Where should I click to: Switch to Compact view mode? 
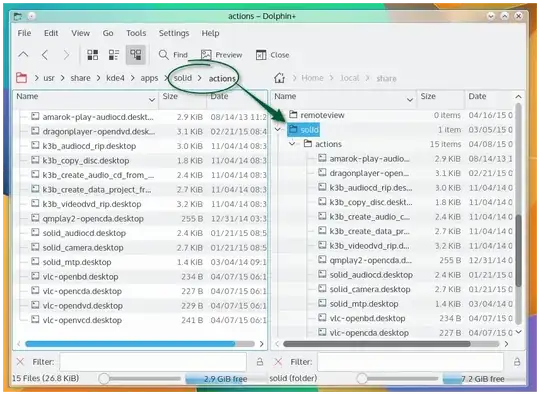pos(114,54)
